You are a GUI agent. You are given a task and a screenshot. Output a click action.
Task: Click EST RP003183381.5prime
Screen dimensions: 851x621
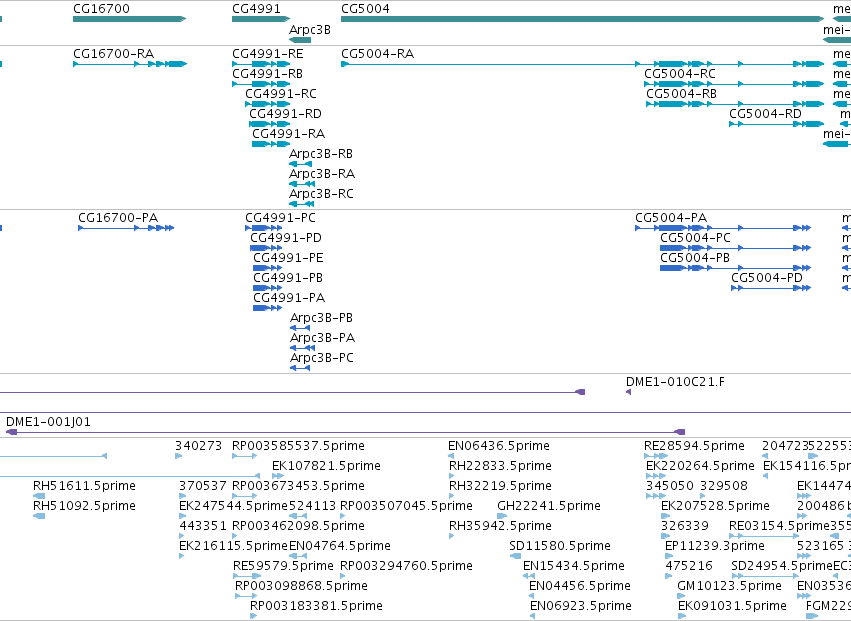pos(253,616)
